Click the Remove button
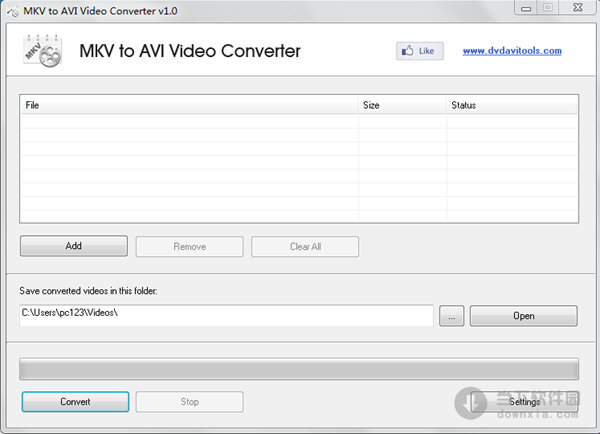The width and height of the screenshot is (600, 434). tap(189, 246)
